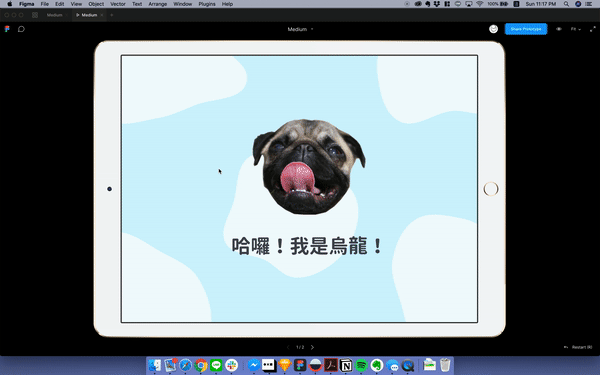Open the Preview app with badge in dock
This screenshot has height=375, width=600.
[170, 365]
